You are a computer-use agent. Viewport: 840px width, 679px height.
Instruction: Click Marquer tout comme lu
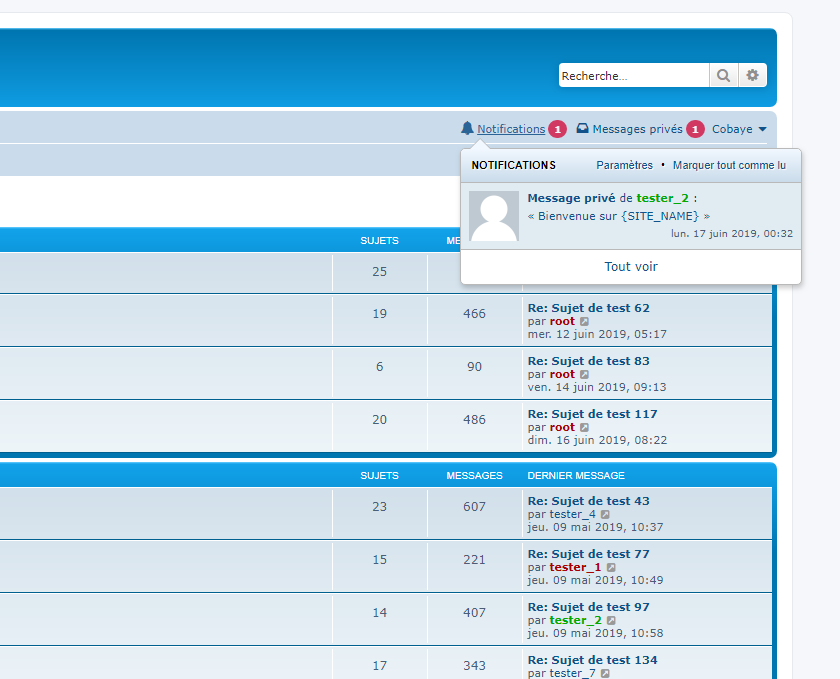[729, 165]
